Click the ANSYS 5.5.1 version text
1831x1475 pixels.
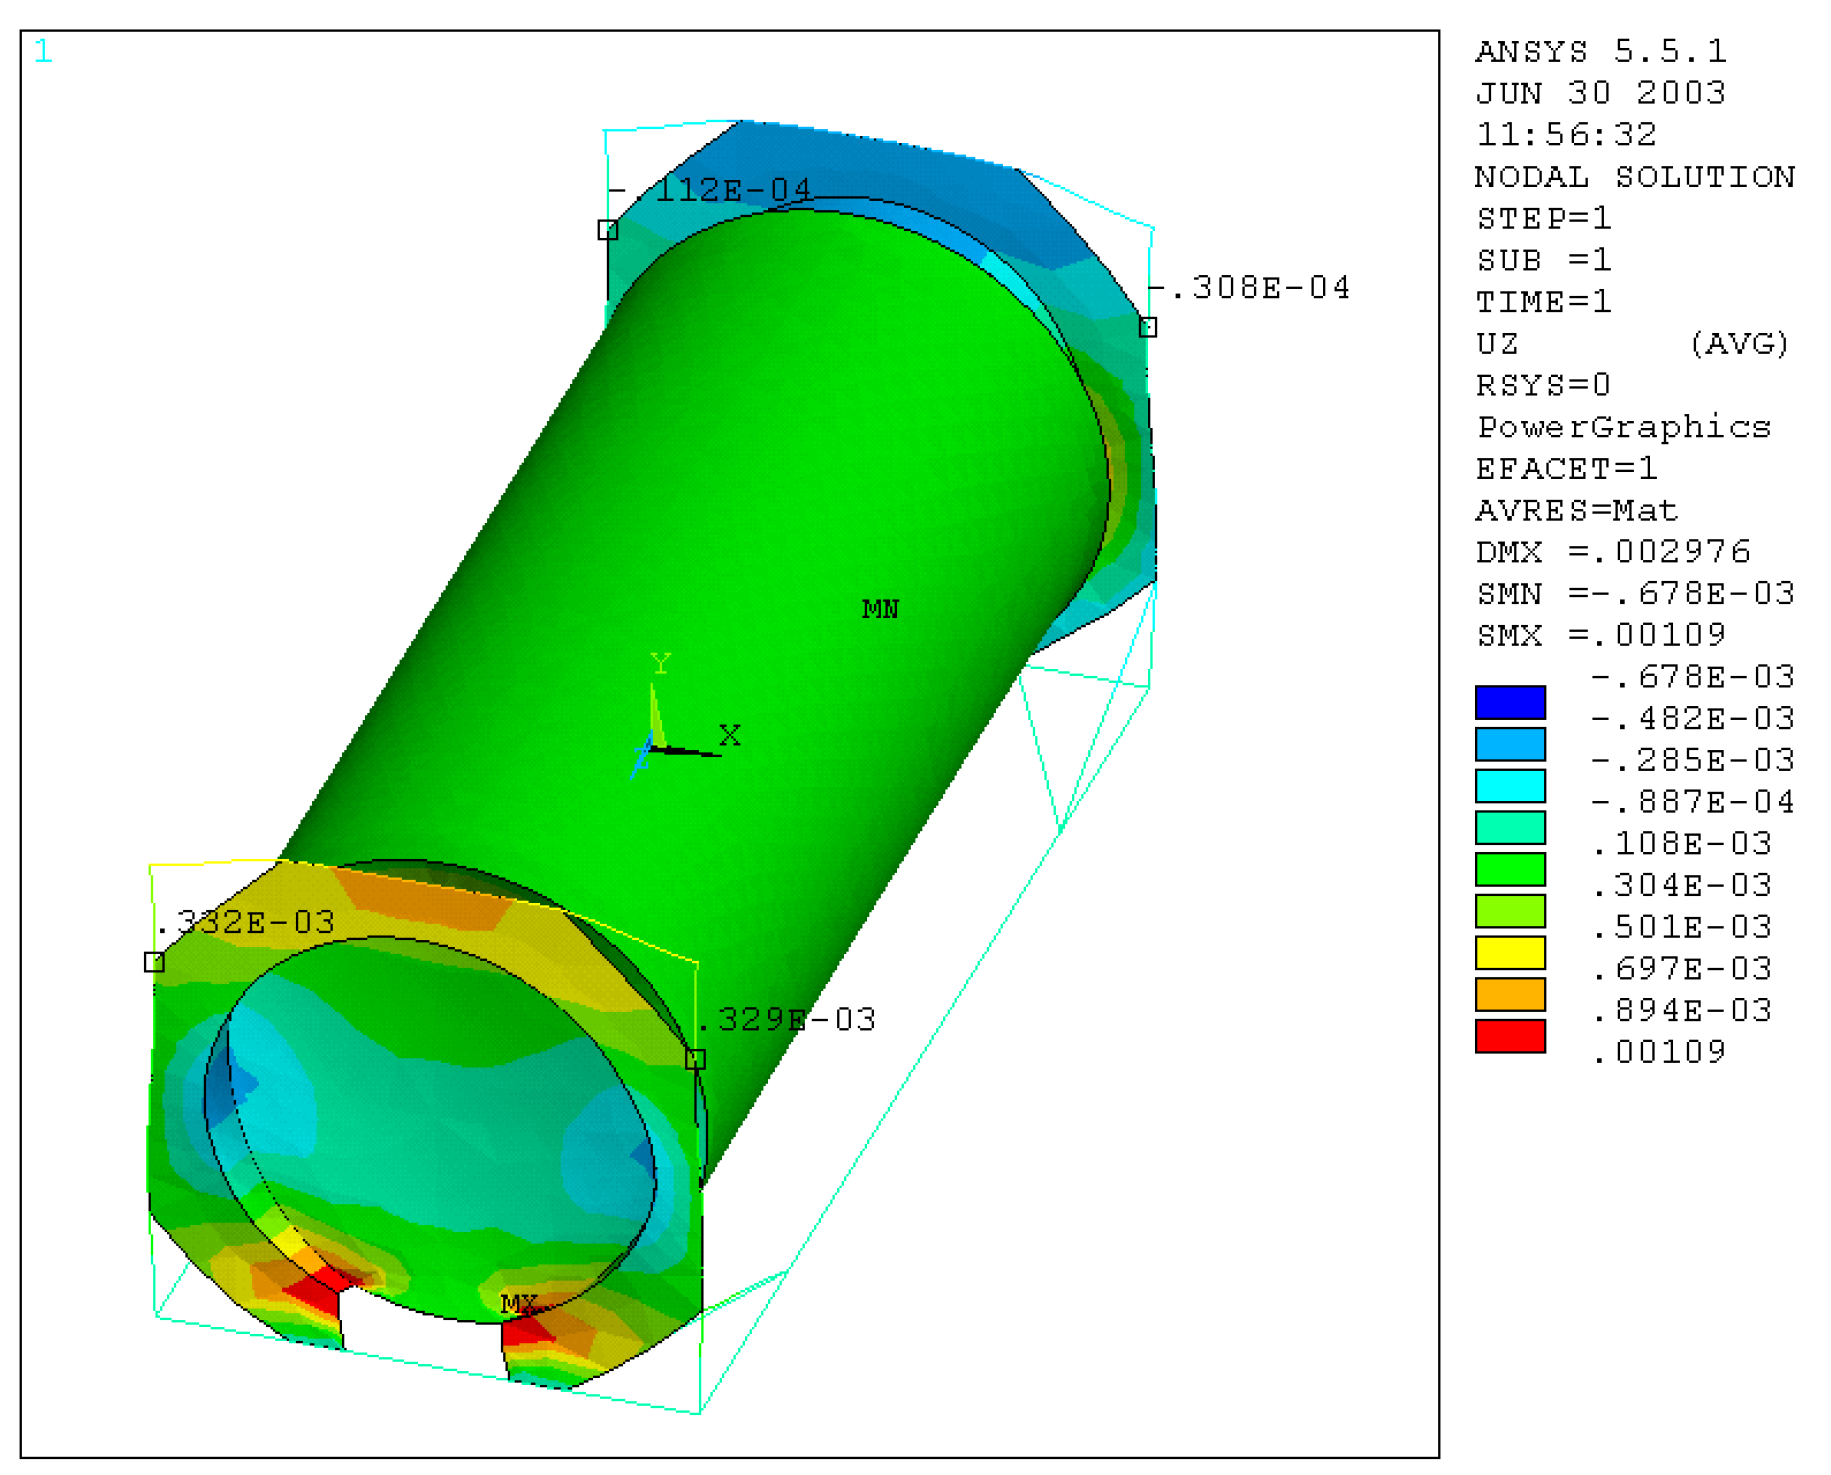1600,51
